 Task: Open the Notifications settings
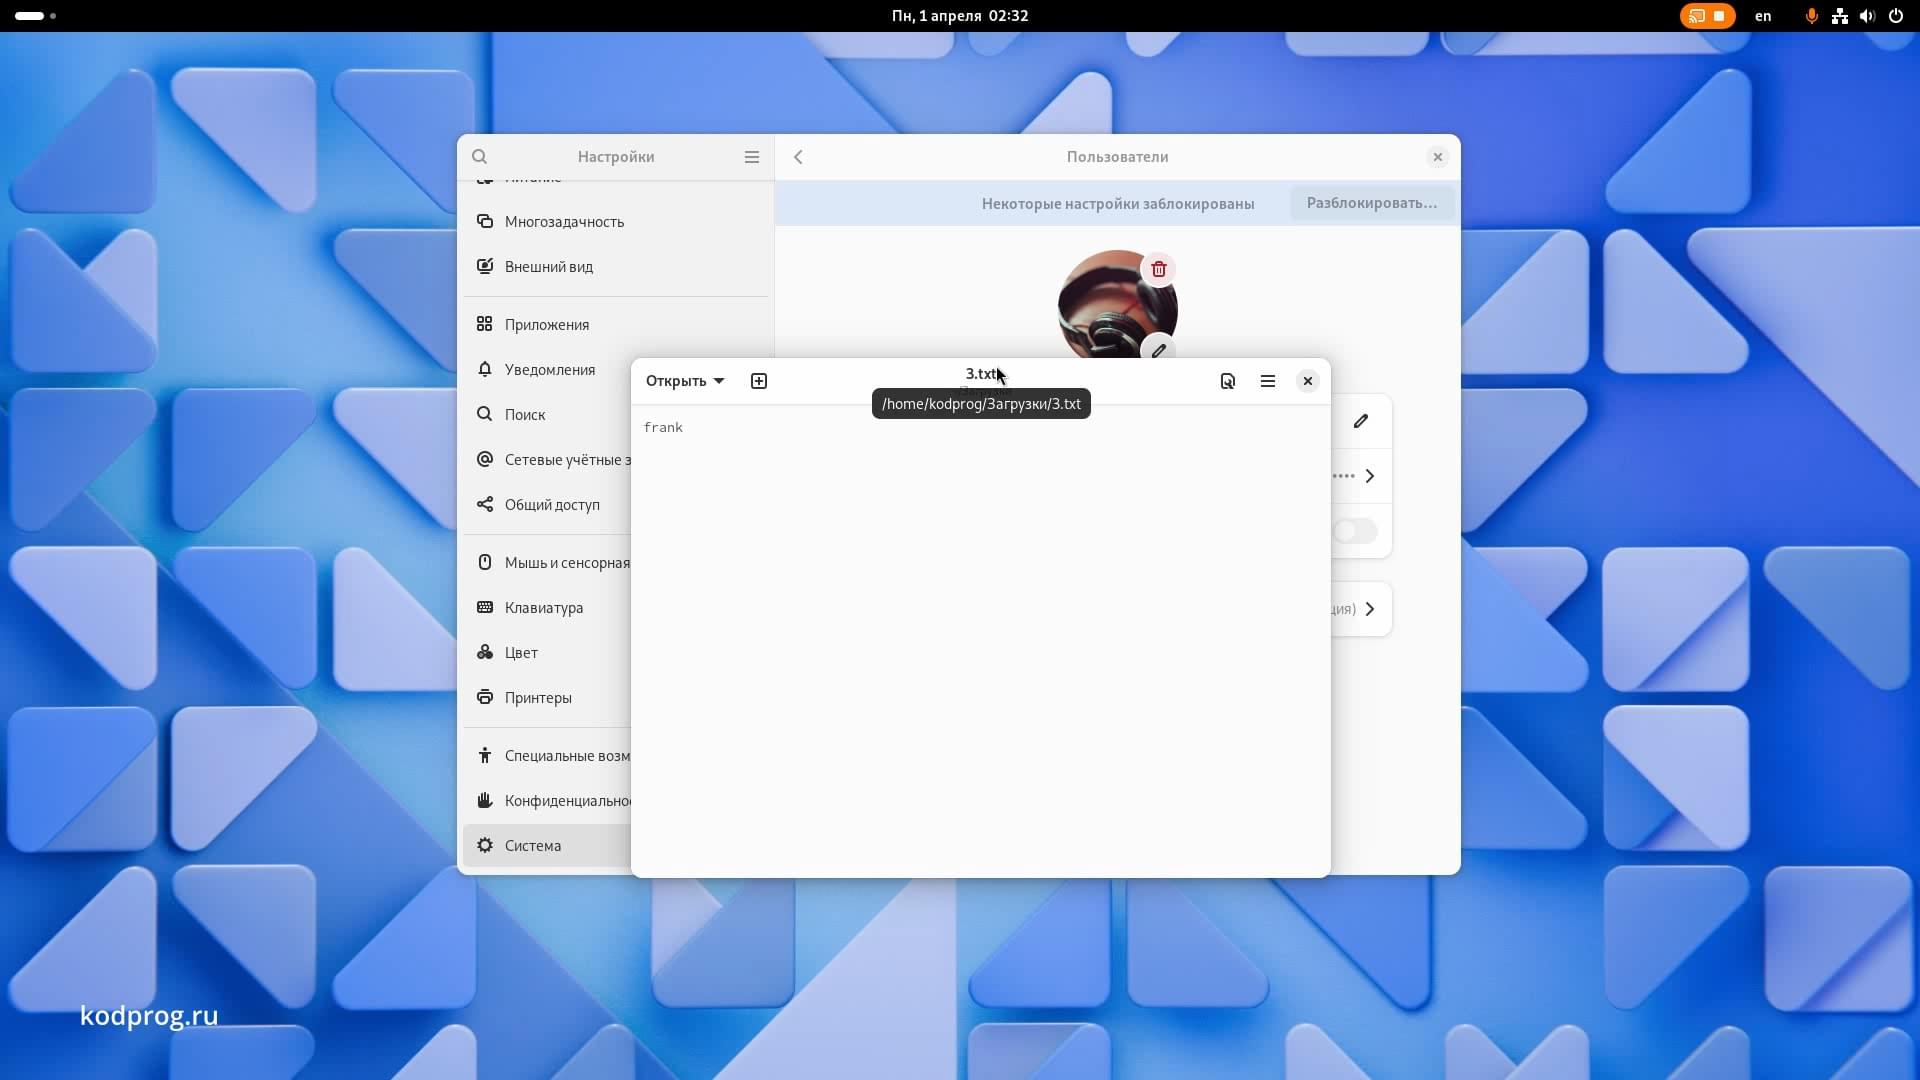pos(547,370)
